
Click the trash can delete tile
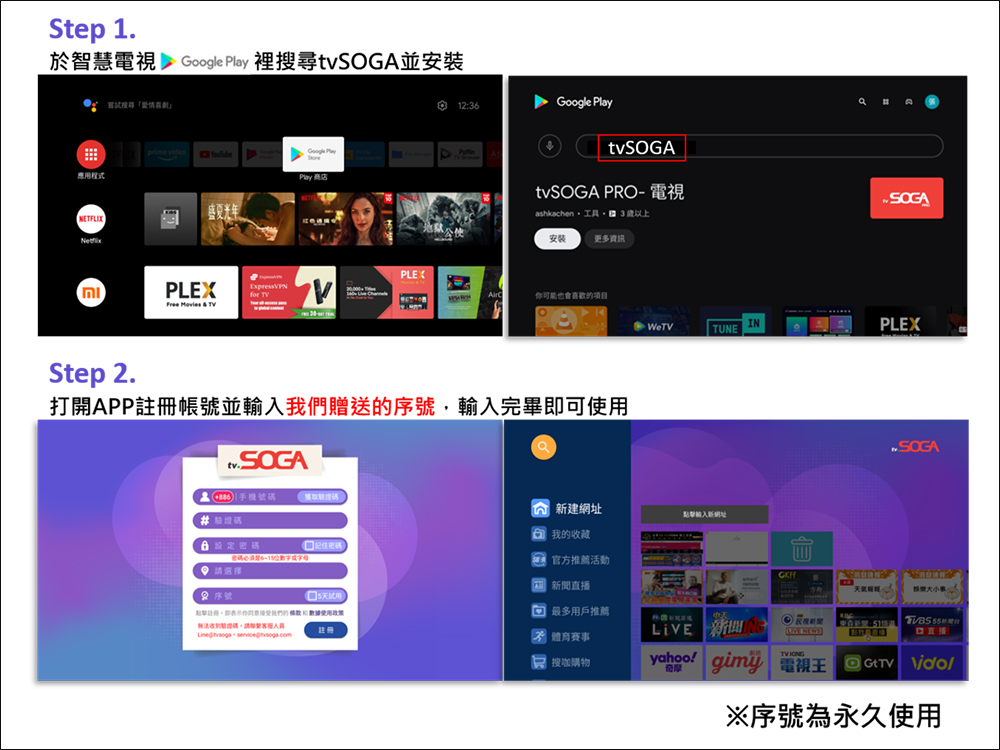pyautogui.click(x=800, y=548)
